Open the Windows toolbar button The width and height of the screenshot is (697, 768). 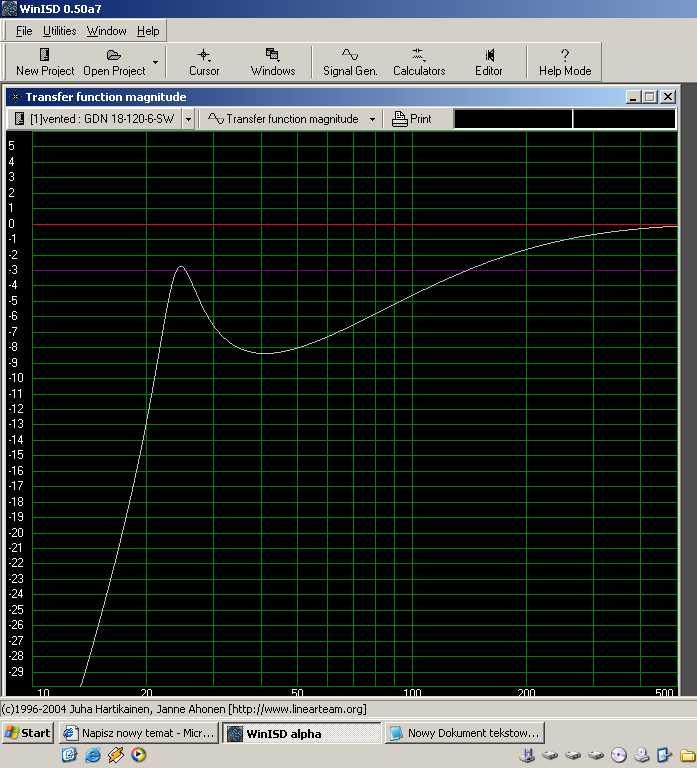[273, 62]
